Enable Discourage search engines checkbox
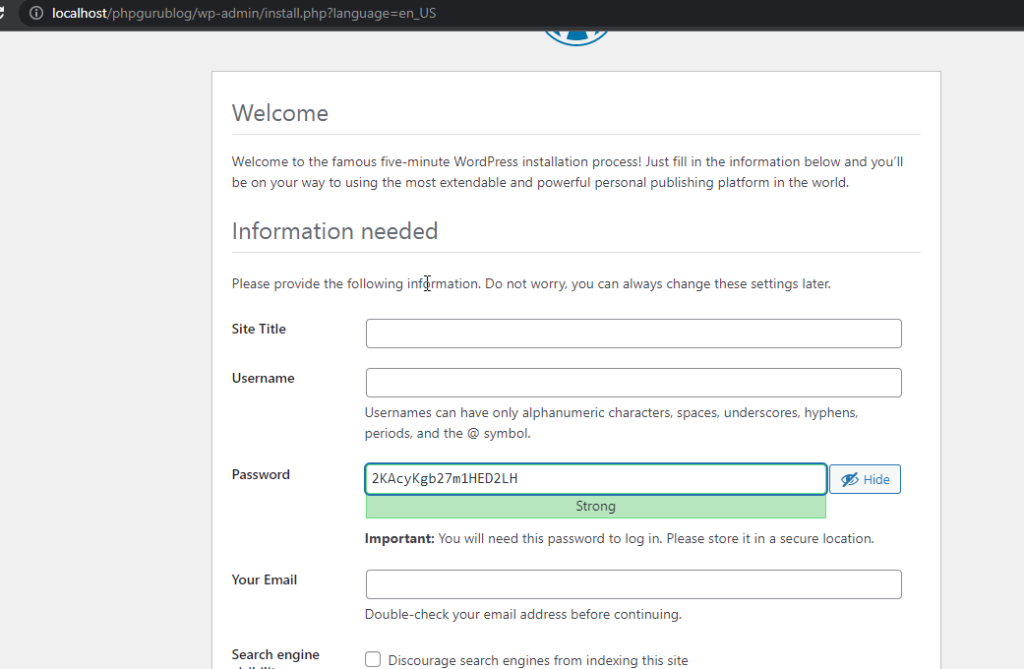This screenshot has height=669, width=1024. coord(373,660)
